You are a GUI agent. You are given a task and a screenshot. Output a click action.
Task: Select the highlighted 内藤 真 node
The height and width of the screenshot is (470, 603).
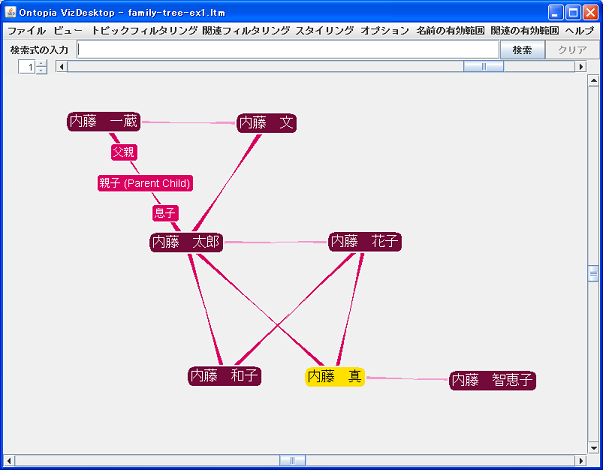pyautogui.click(x=335, y=377)
